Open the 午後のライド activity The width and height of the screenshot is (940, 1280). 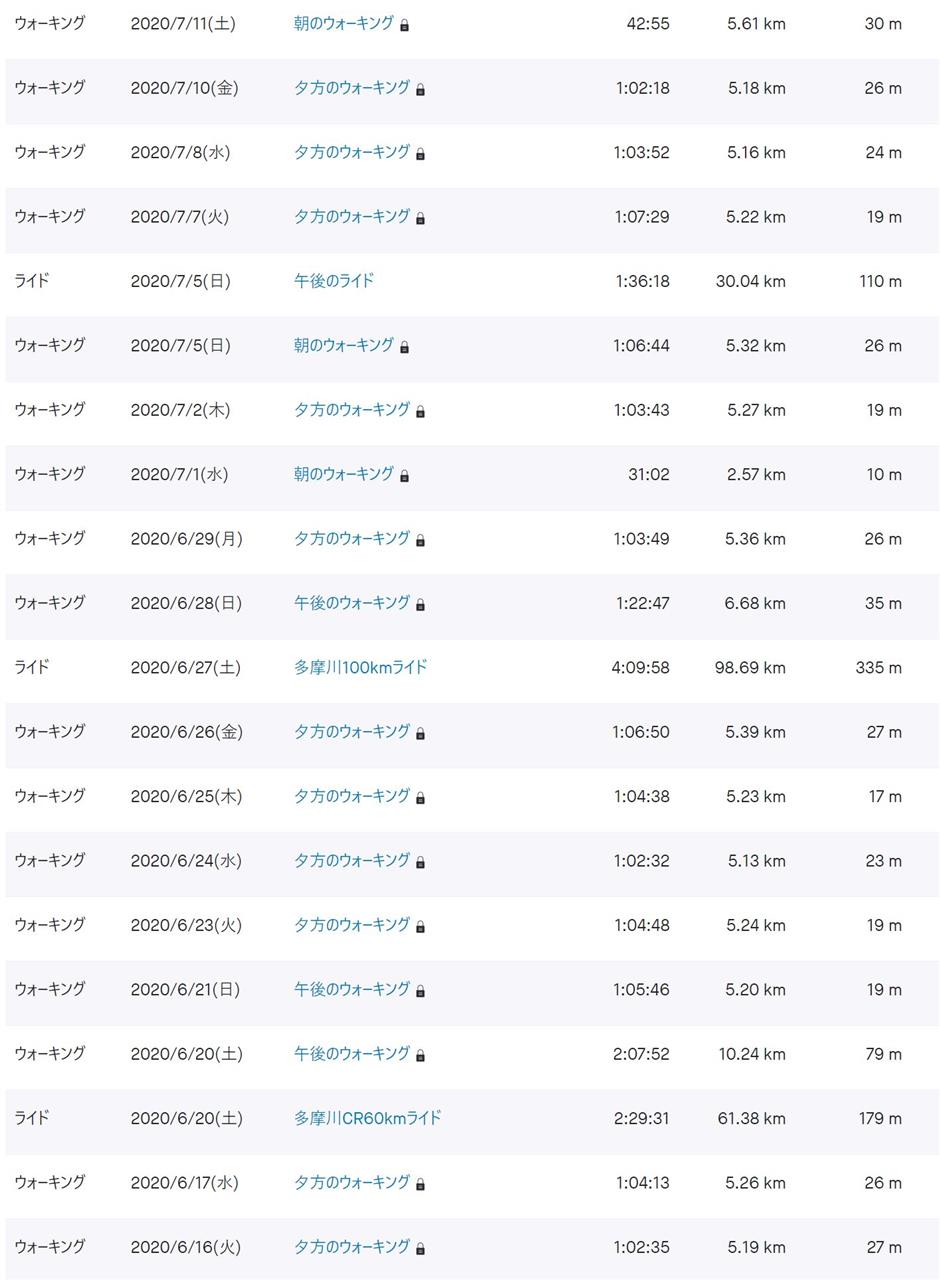coord(334,281)
